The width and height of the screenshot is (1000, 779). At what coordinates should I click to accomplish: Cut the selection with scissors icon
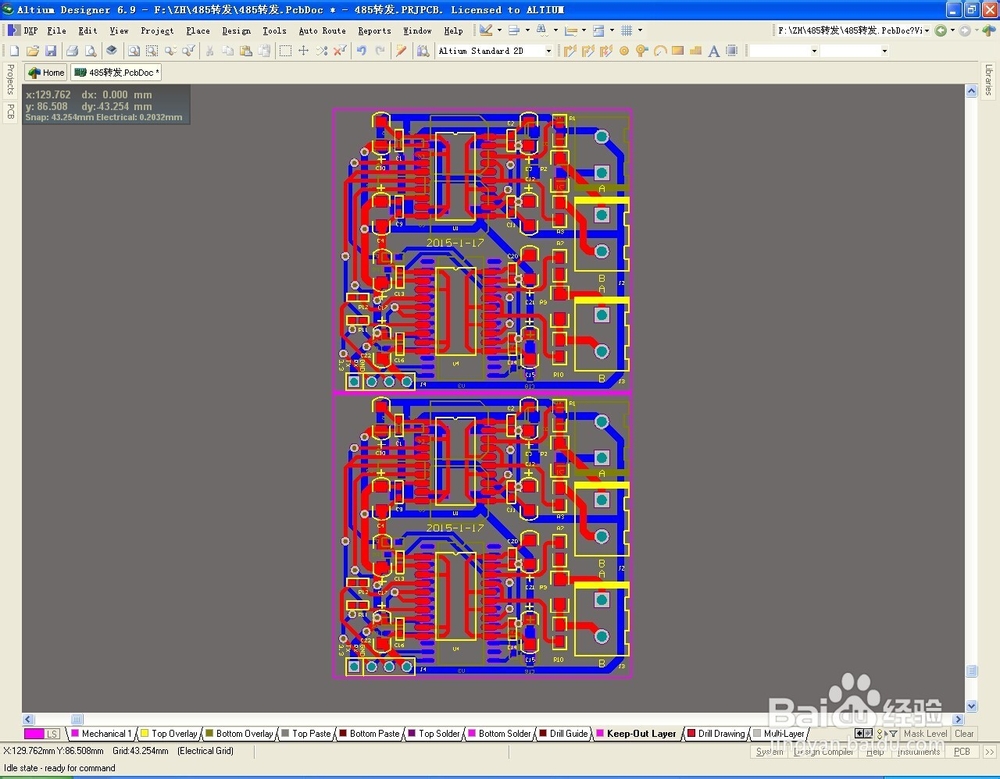coord(209,50)
